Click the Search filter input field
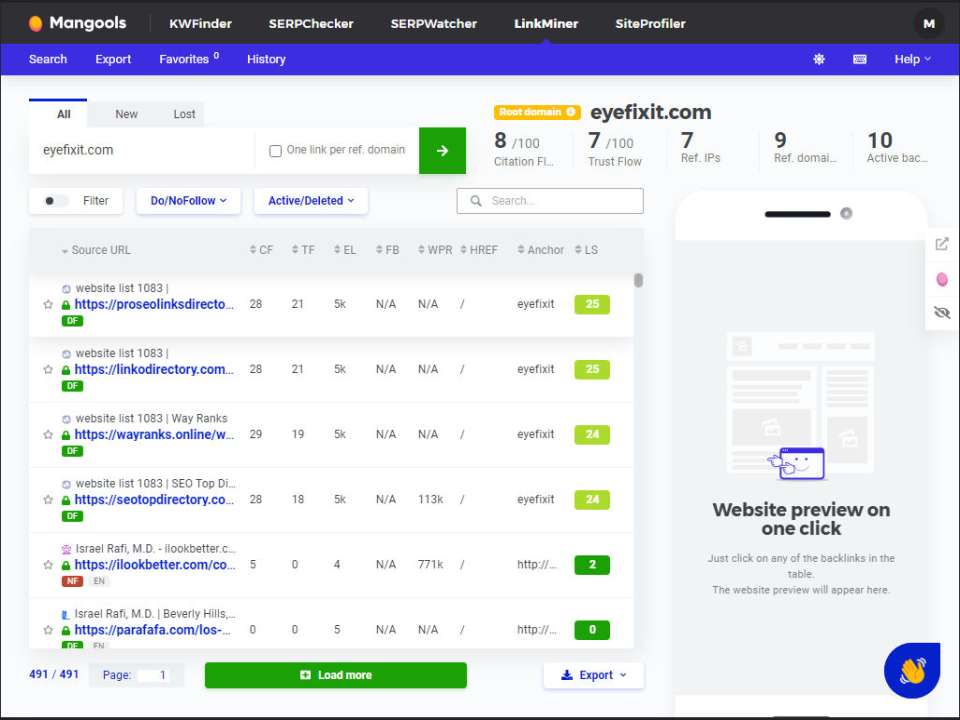The height and width of the screenshot is (720, 960). 549,201
